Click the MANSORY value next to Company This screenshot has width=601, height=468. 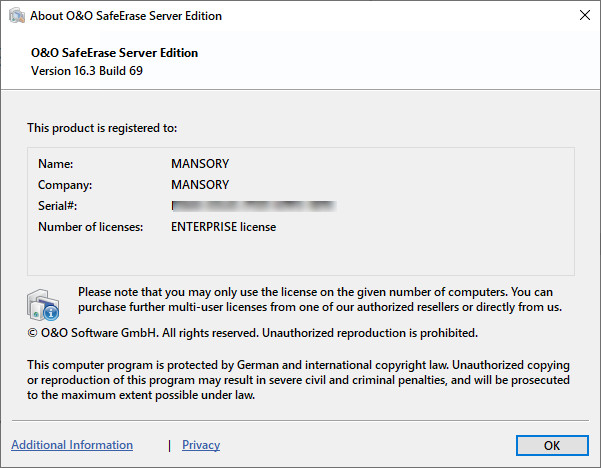coord(200,185)
